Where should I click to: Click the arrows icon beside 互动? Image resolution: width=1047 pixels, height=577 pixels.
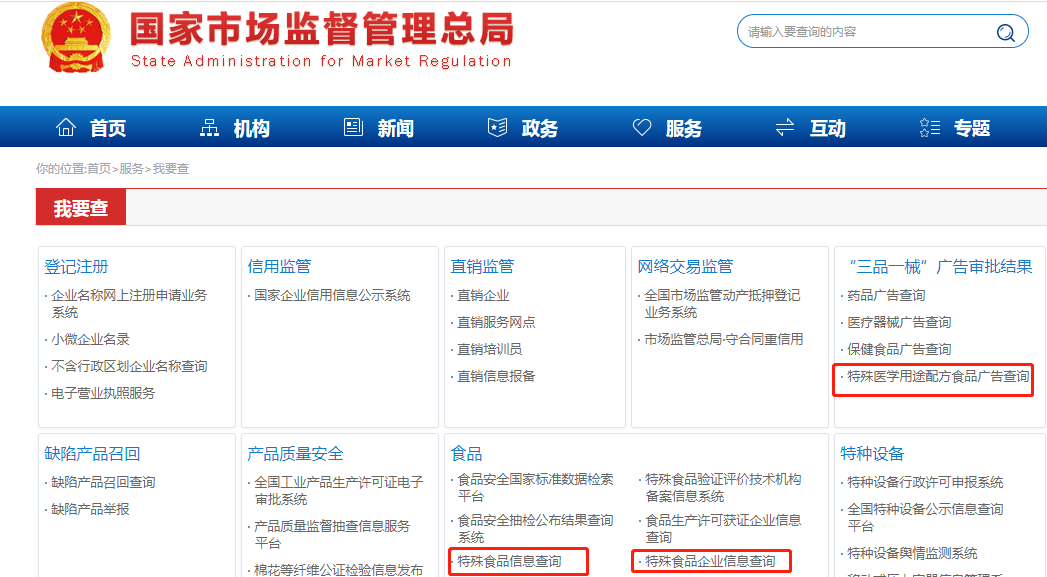(x=785, y=127)
